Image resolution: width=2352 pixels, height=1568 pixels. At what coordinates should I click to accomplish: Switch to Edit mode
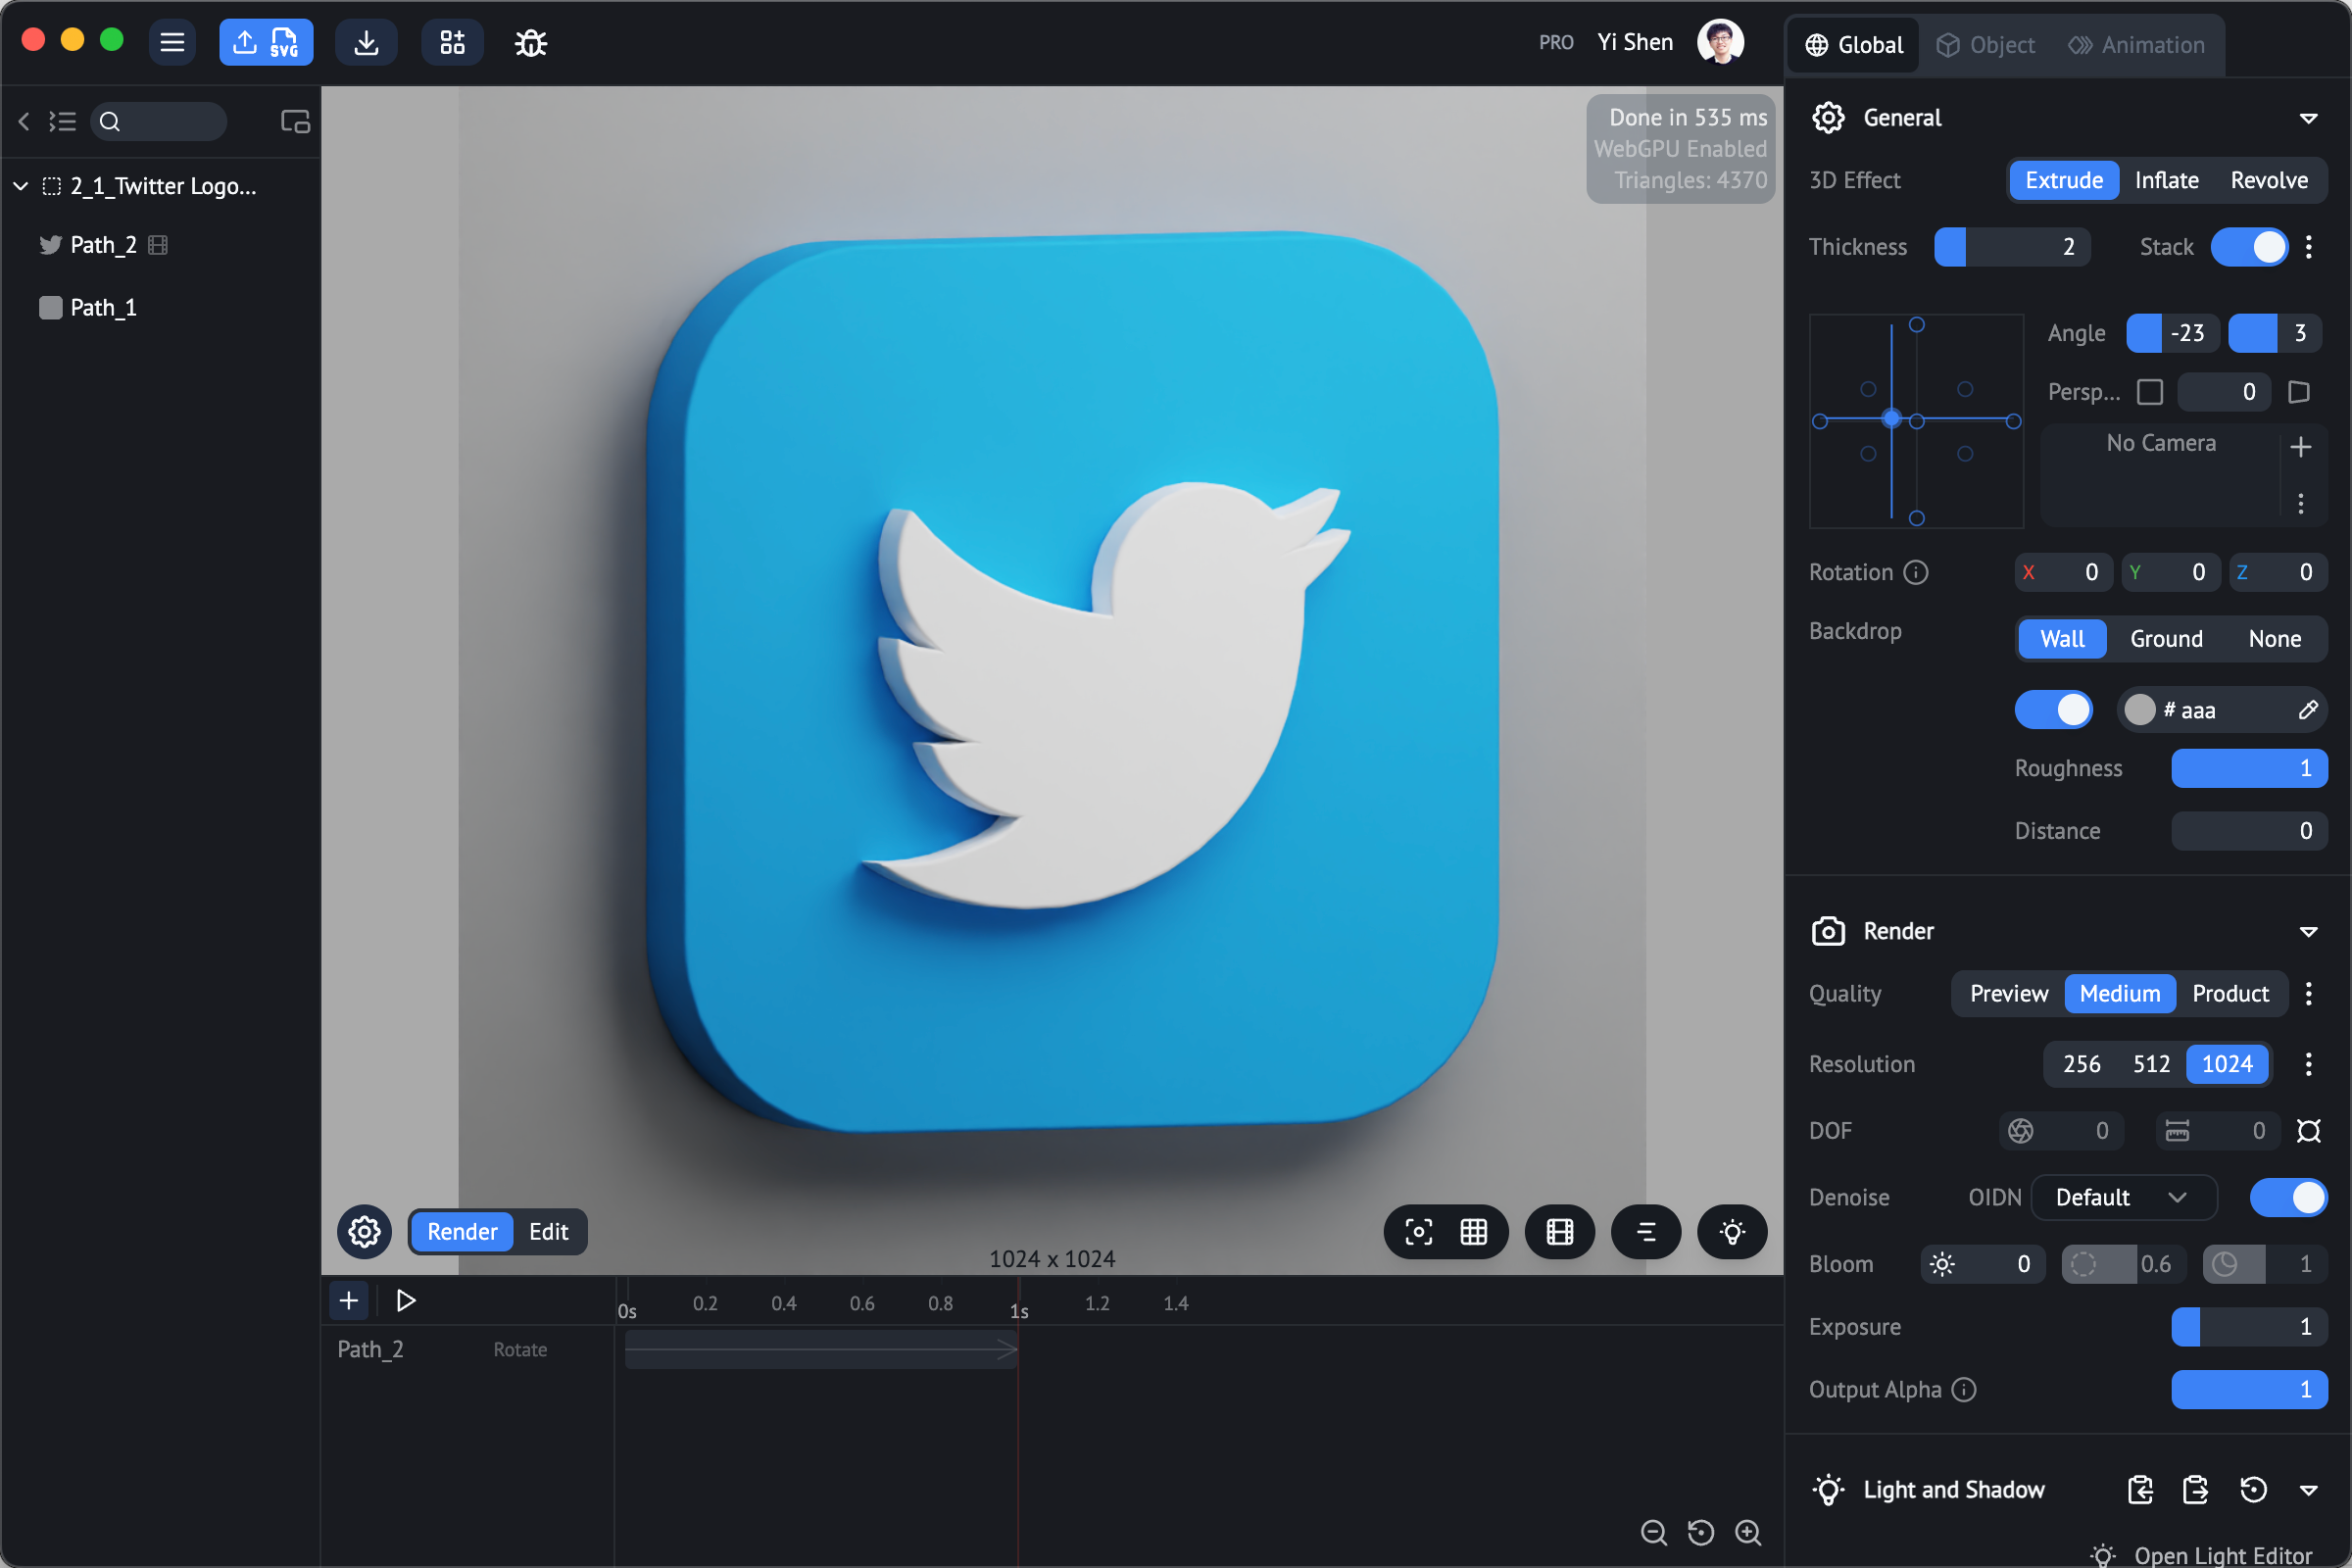coord(549,1232)
